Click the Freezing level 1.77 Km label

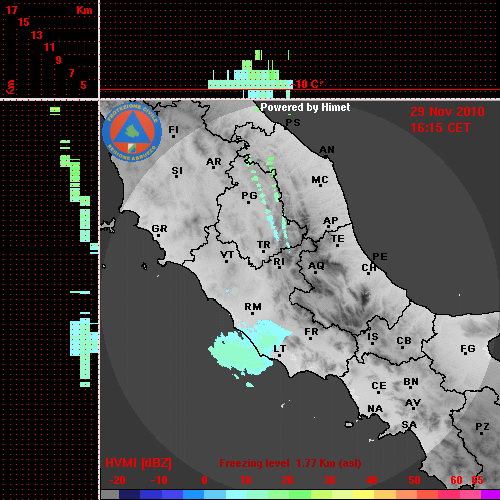290,463
